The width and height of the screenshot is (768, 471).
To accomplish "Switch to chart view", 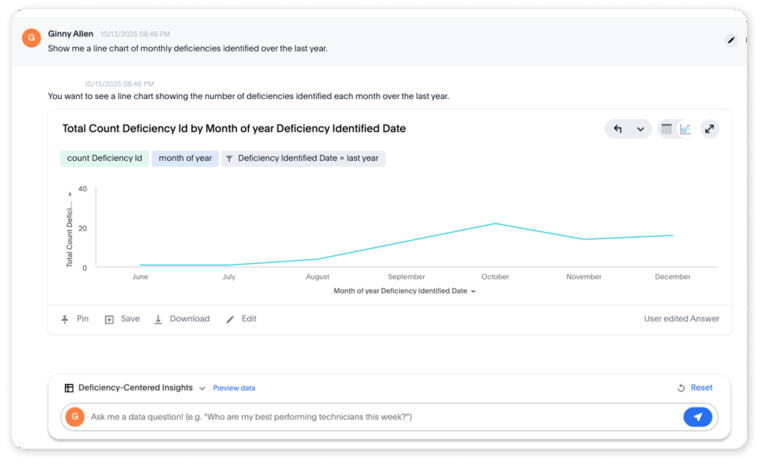I will [686, 129].
